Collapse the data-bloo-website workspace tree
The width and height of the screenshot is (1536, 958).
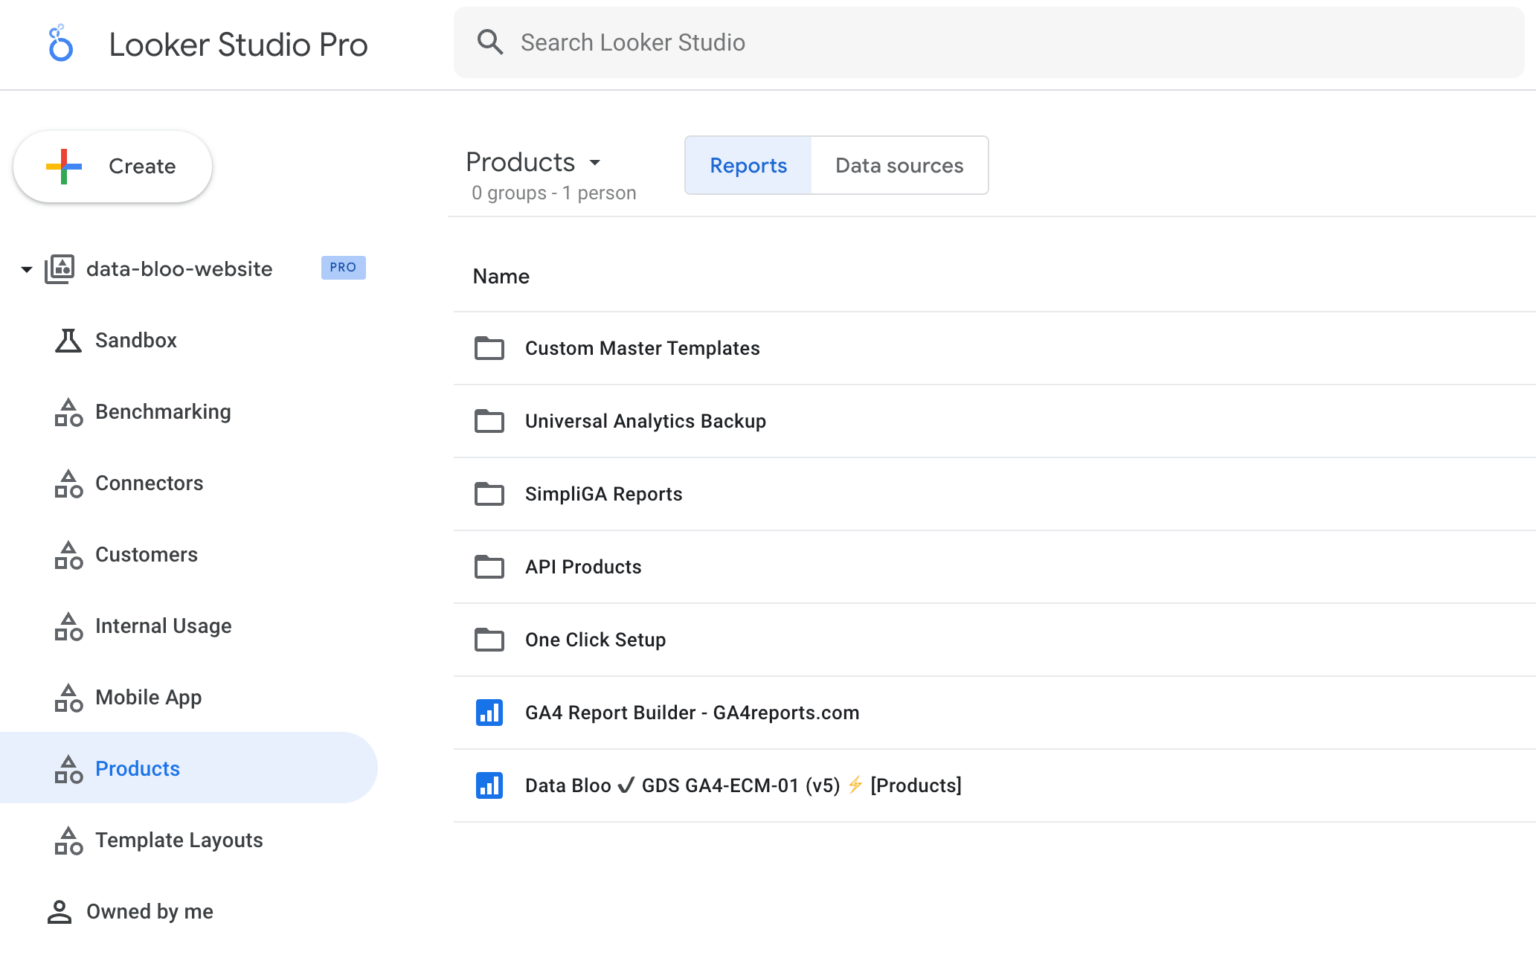coord(26,268)
